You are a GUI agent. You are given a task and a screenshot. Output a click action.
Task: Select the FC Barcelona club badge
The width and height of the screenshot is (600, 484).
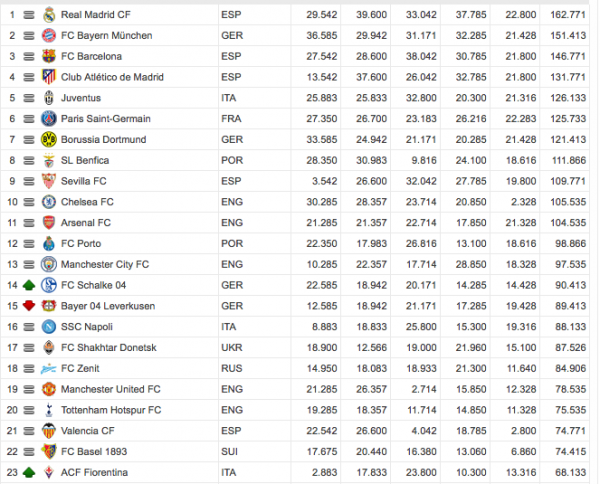click(x=48, y=56)
